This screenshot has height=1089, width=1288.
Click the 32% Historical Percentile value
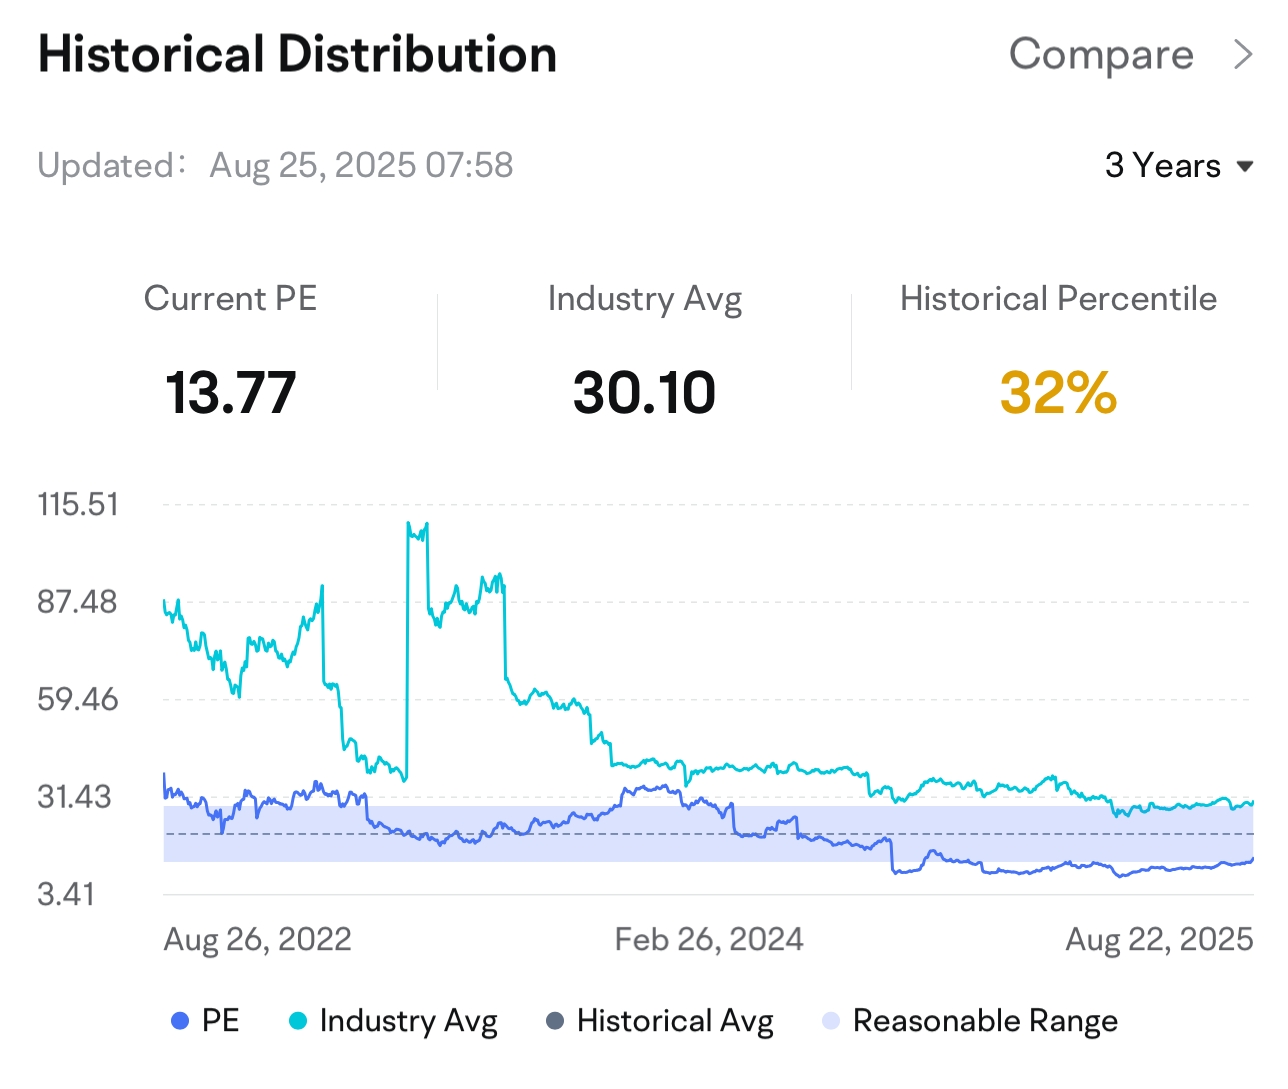tap(1058, 392)
